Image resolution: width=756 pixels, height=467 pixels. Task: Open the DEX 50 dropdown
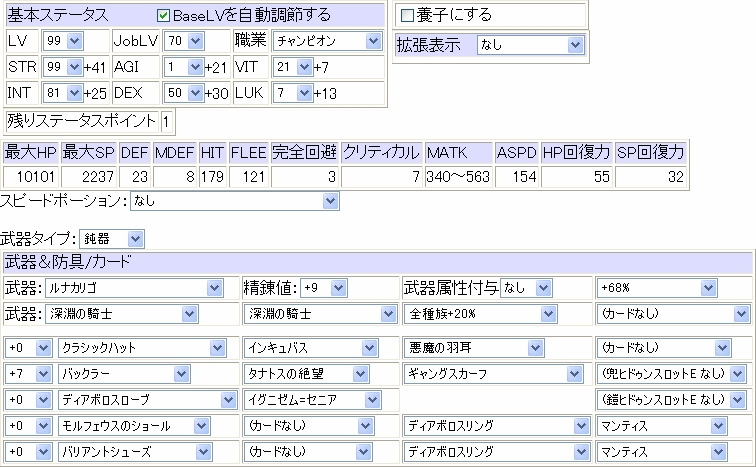coord(184,93)
